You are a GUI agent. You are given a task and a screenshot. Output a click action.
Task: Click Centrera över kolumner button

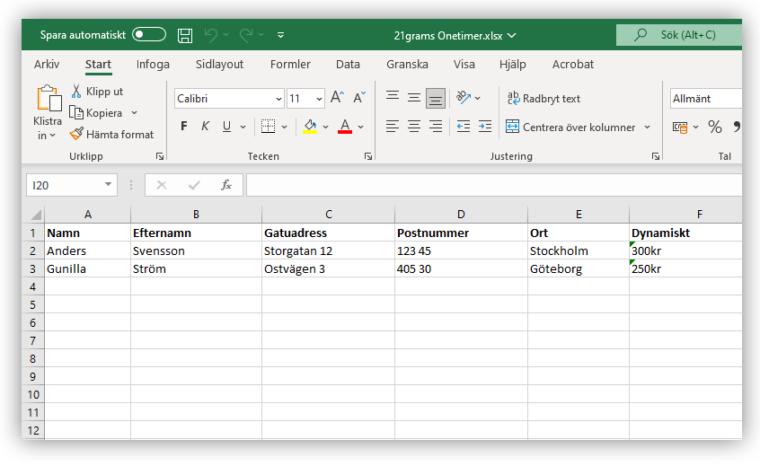click(x=570, y=127)
